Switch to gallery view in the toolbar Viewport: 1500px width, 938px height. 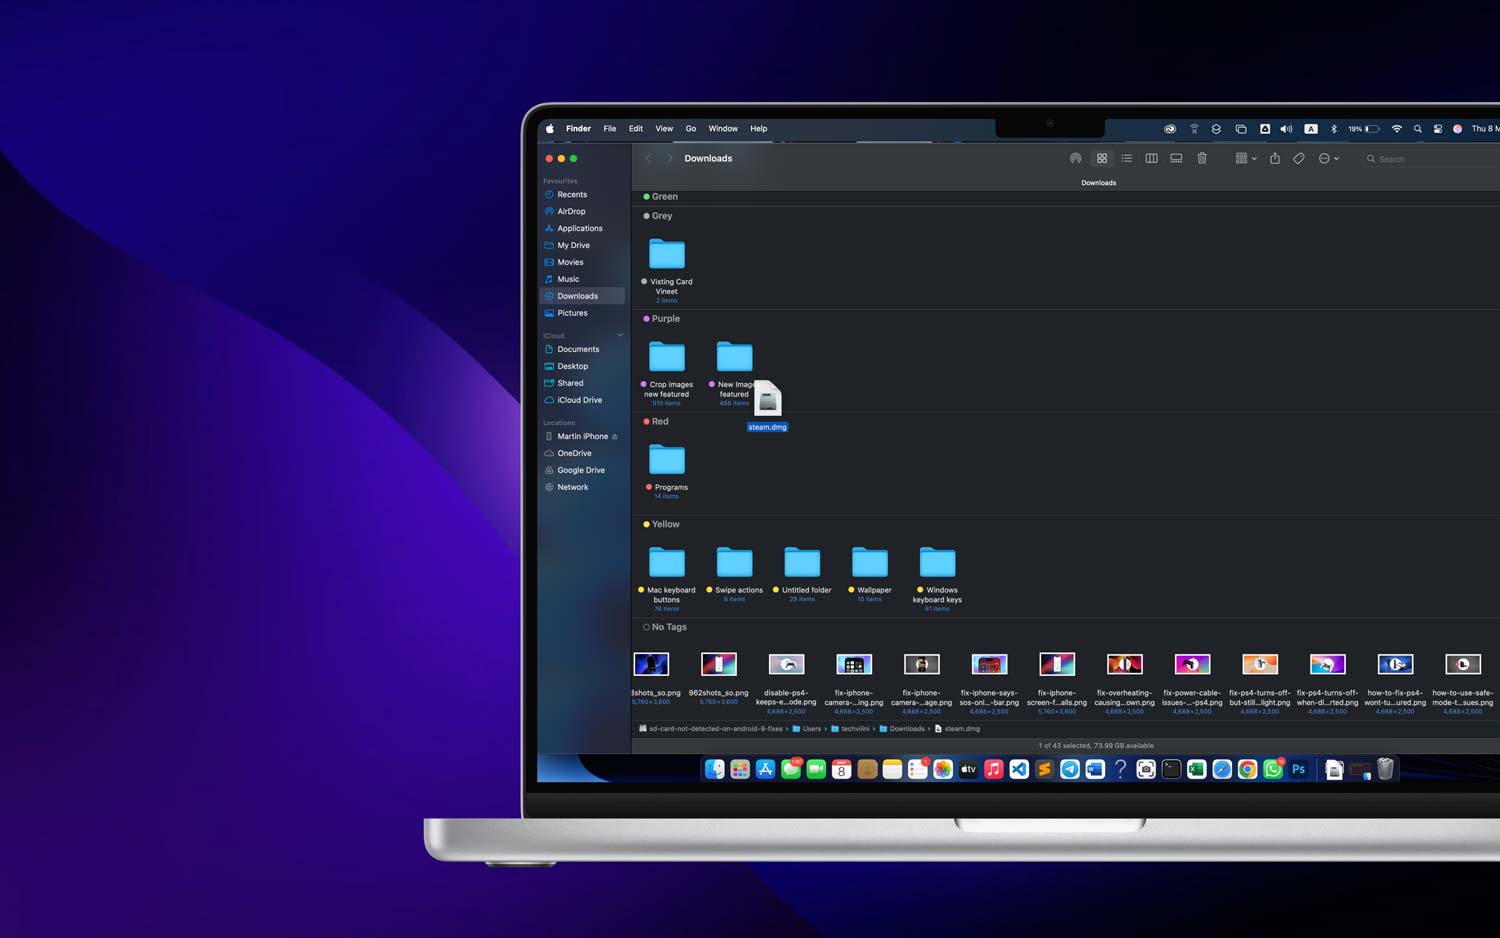pyautogui.click(x=1176, y=158)
